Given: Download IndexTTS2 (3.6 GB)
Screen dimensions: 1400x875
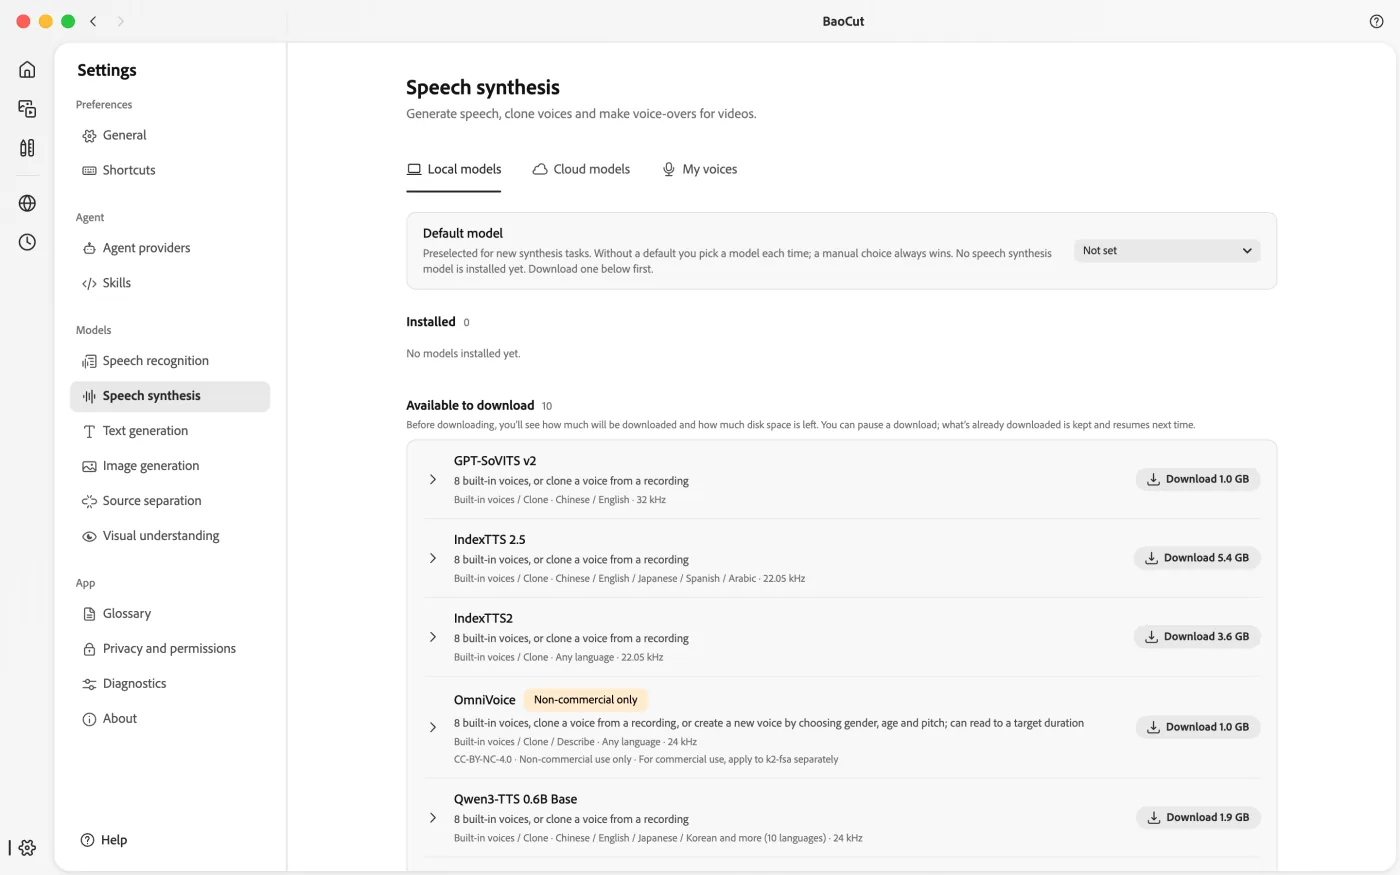Looking at the screenshot, I should 1197,637.
